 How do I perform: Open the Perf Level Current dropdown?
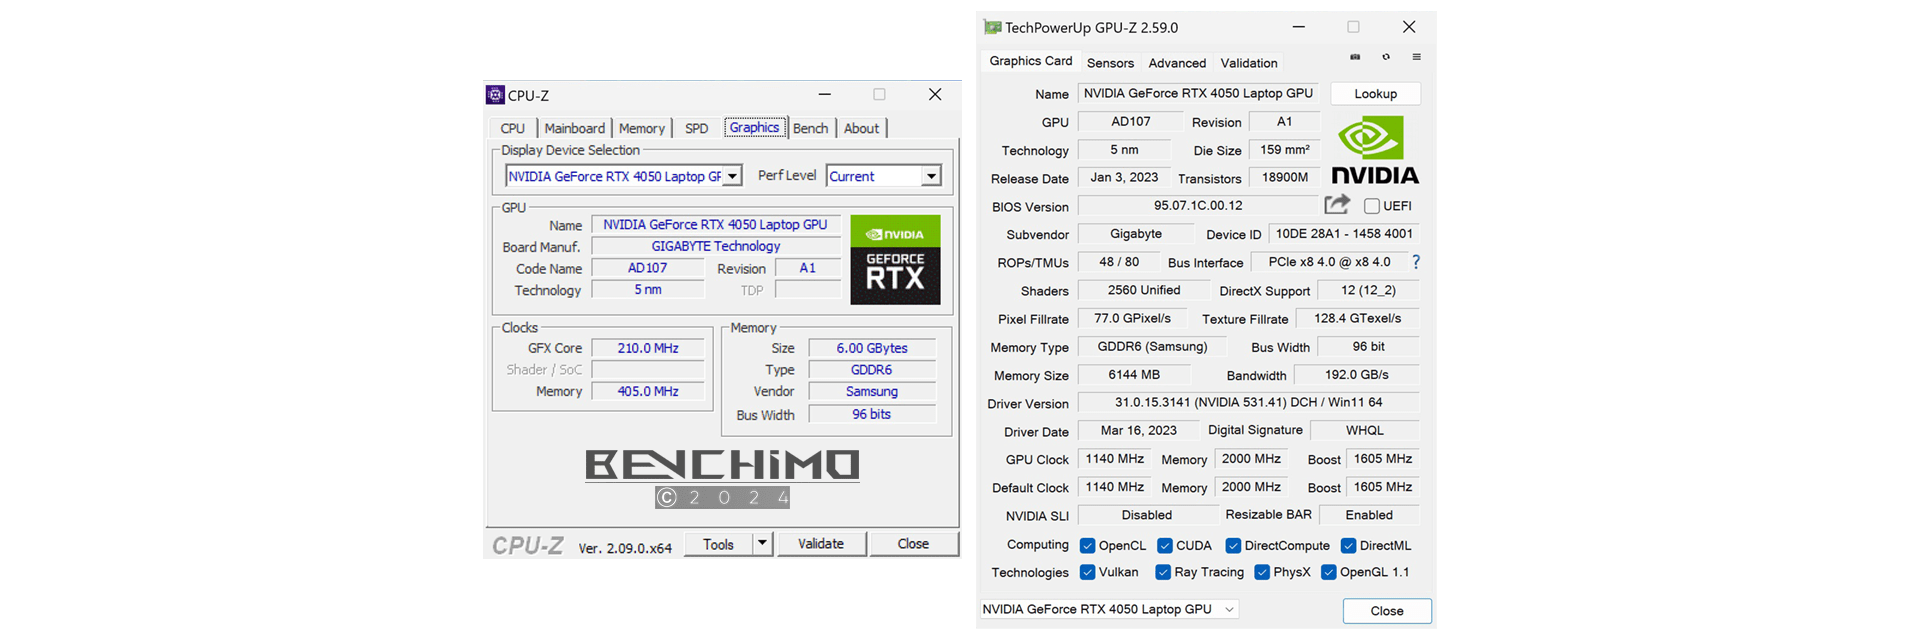point(884,176)
